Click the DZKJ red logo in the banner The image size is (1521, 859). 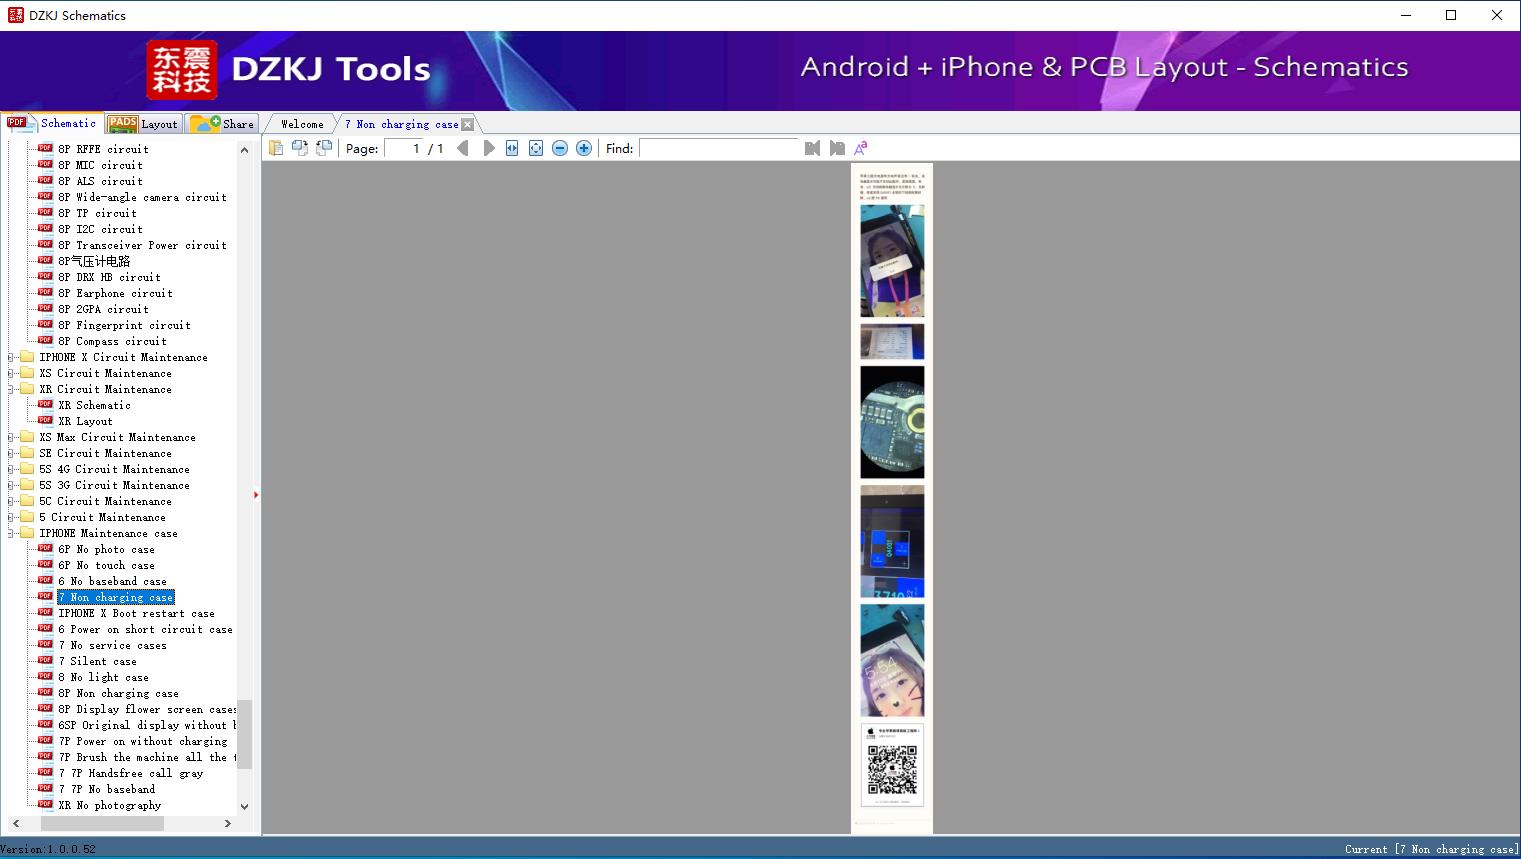point(181,70)
